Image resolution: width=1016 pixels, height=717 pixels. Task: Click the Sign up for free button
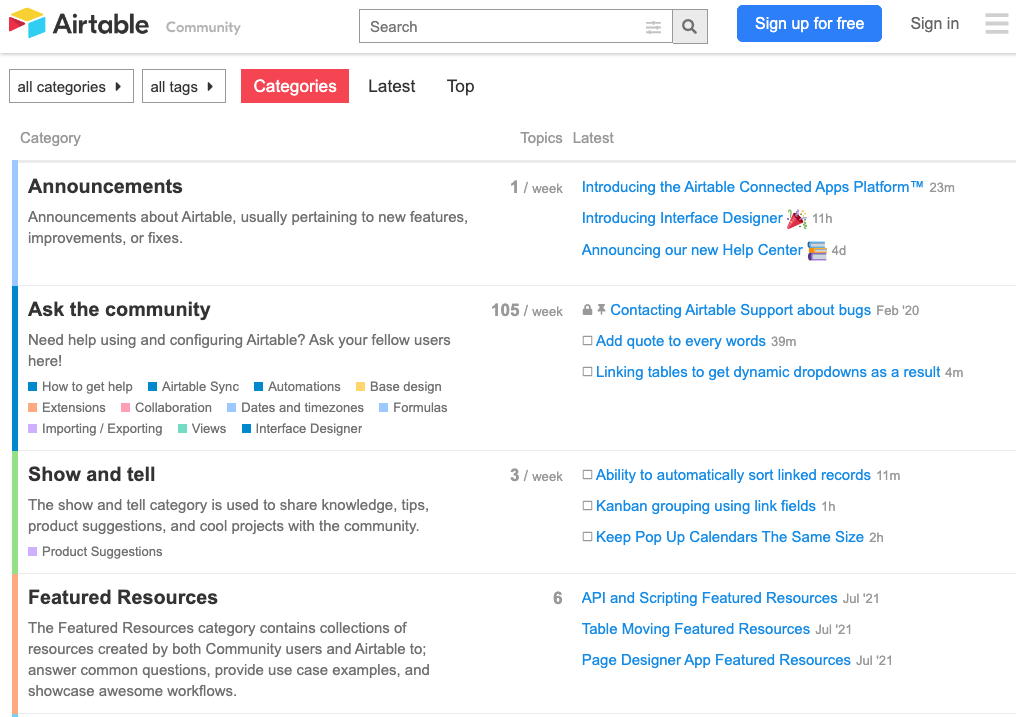tap(809, 23)
